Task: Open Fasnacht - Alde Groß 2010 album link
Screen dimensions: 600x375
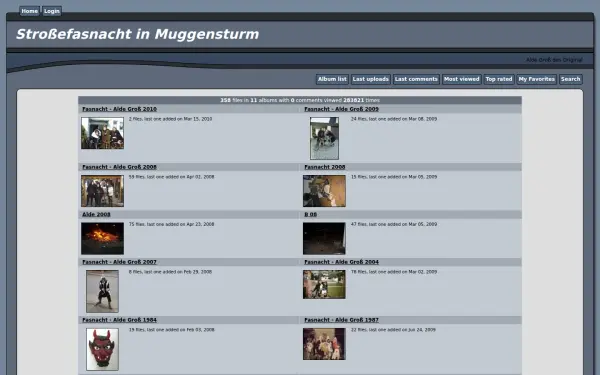Action: click(x=119, y=109)
